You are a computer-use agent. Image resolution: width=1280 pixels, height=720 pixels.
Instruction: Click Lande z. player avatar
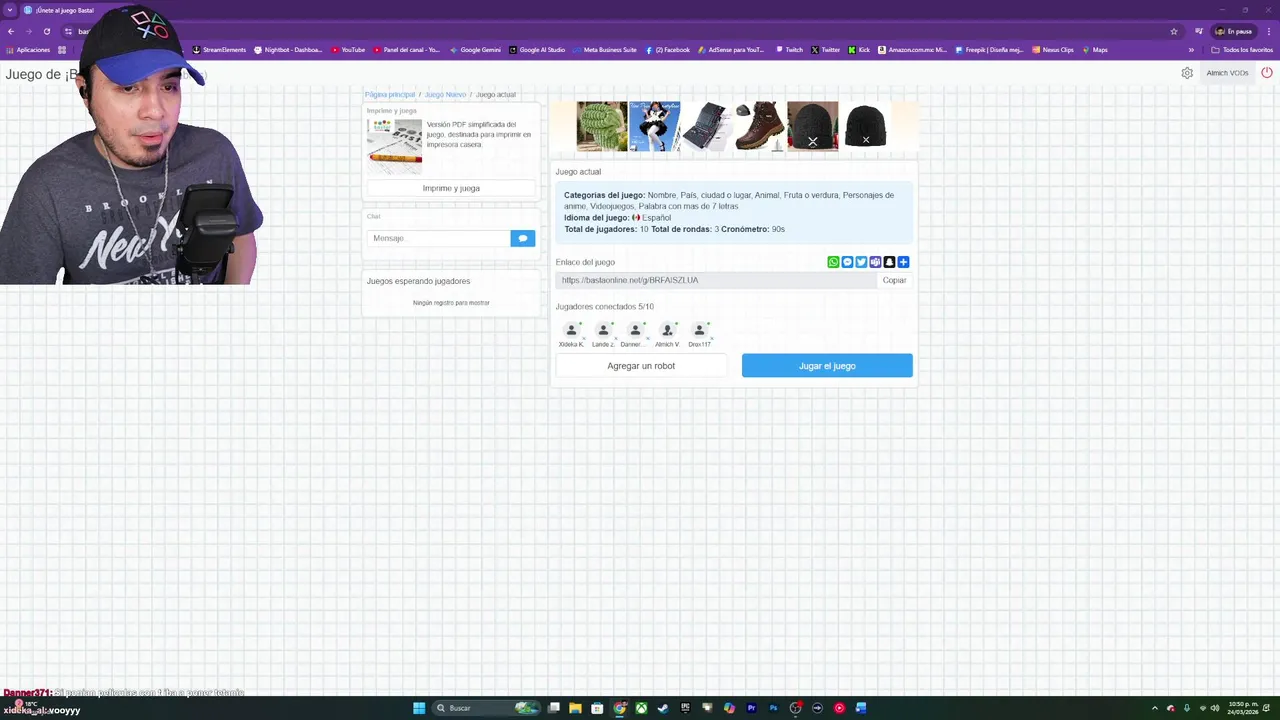coord(603,331)
